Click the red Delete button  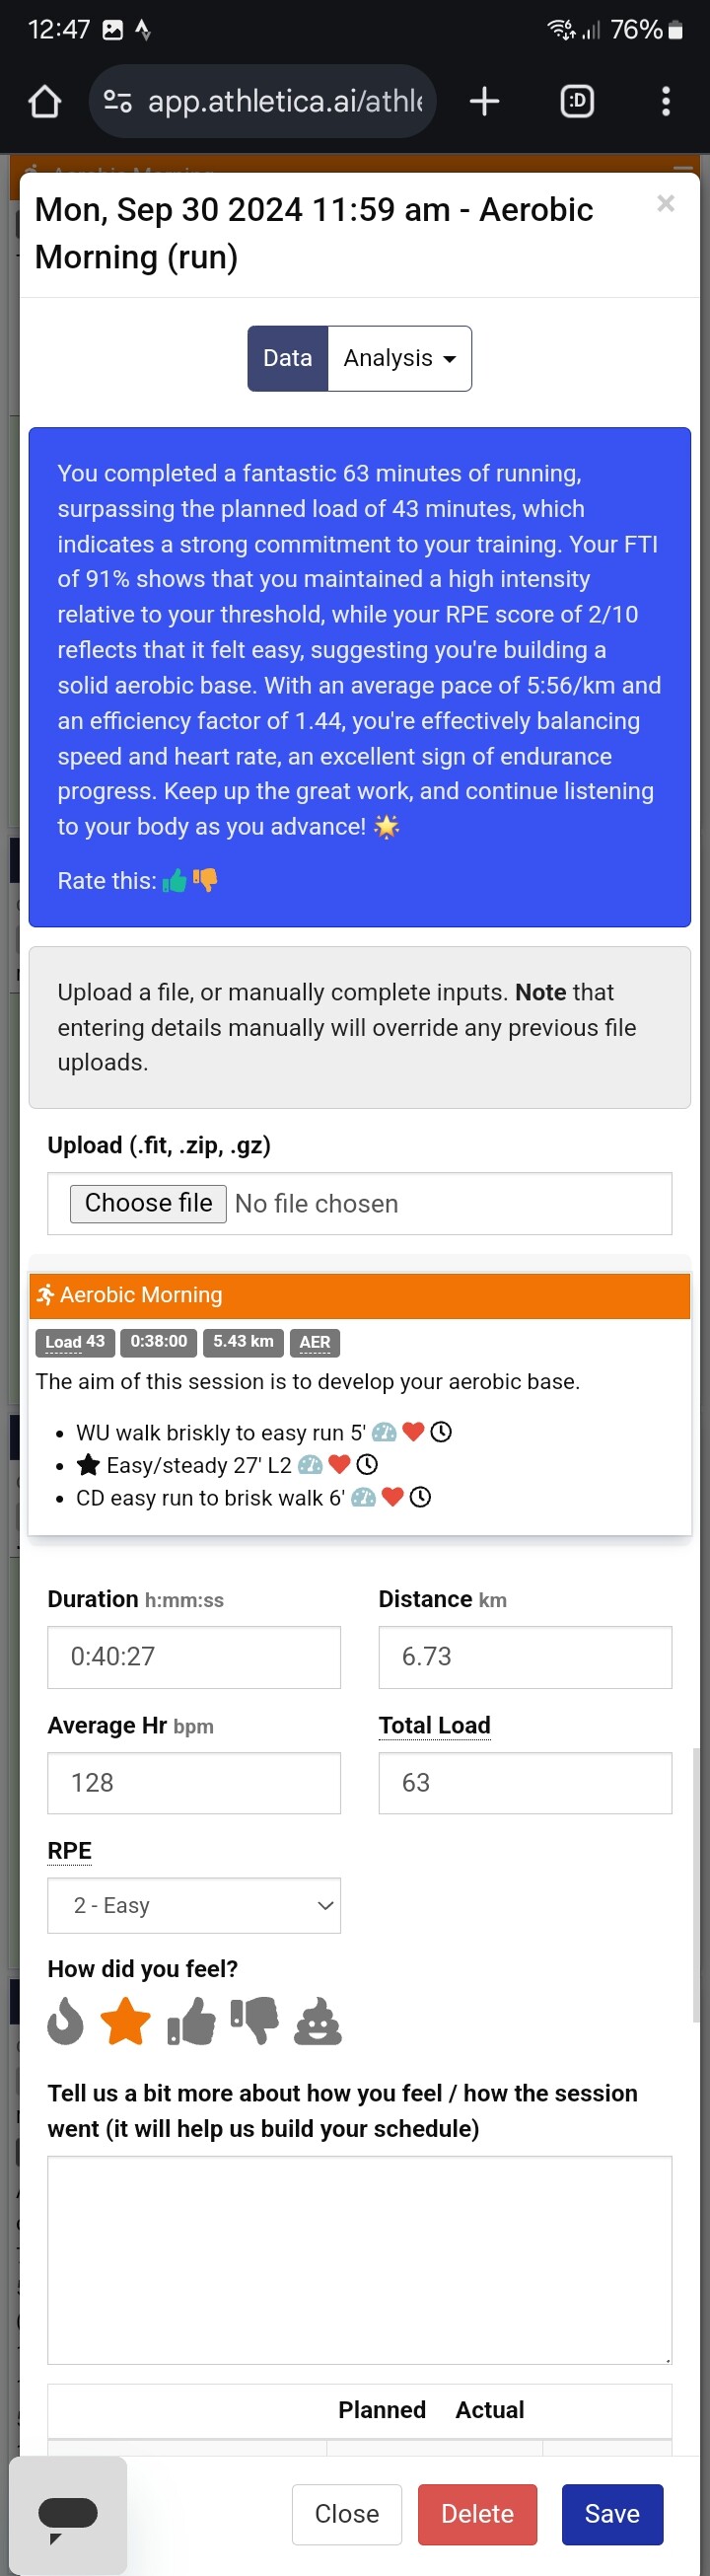pyautogui.click(x=477, y=2513)
